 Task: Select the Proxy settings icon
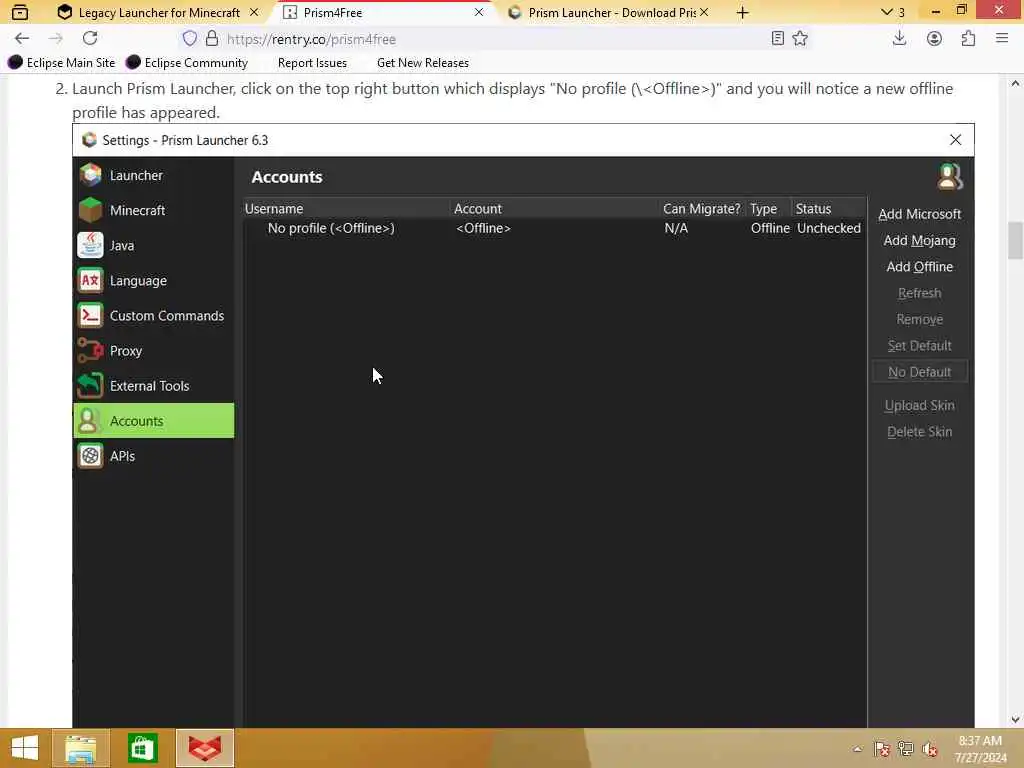pyautogui.click(x=90, y=351)
